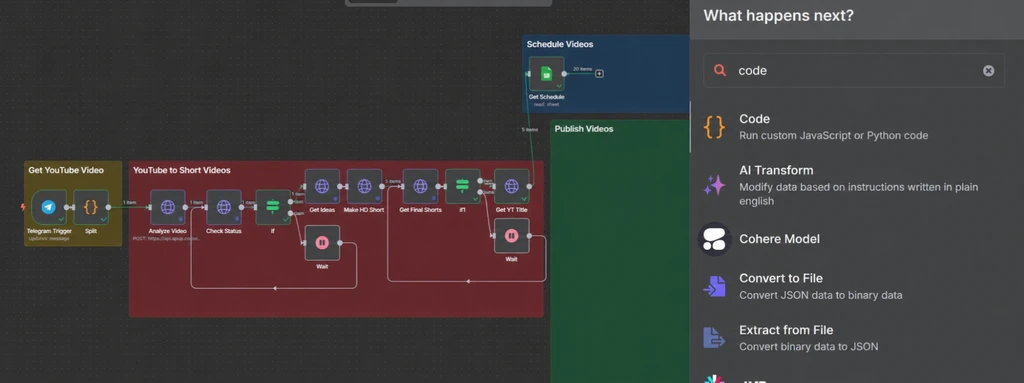Focus the node search field containing 'code'
Image resolution: width=1024 pixels, height=383 pixels.
pos(854,71)
